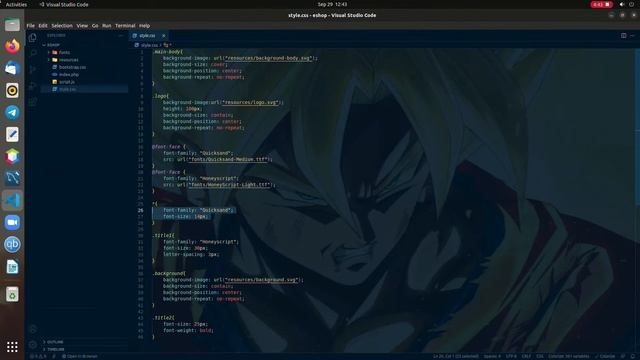Click style.css in the breadcrumb

point(149,45)
